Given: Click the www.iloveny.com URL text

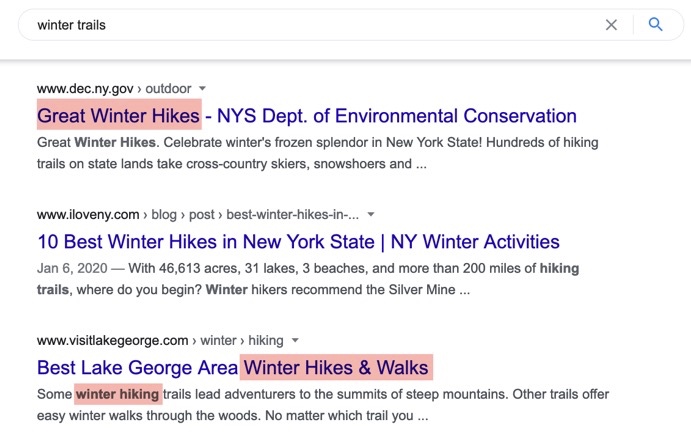Looking at the screenshot, I should (x=88, y=215).
